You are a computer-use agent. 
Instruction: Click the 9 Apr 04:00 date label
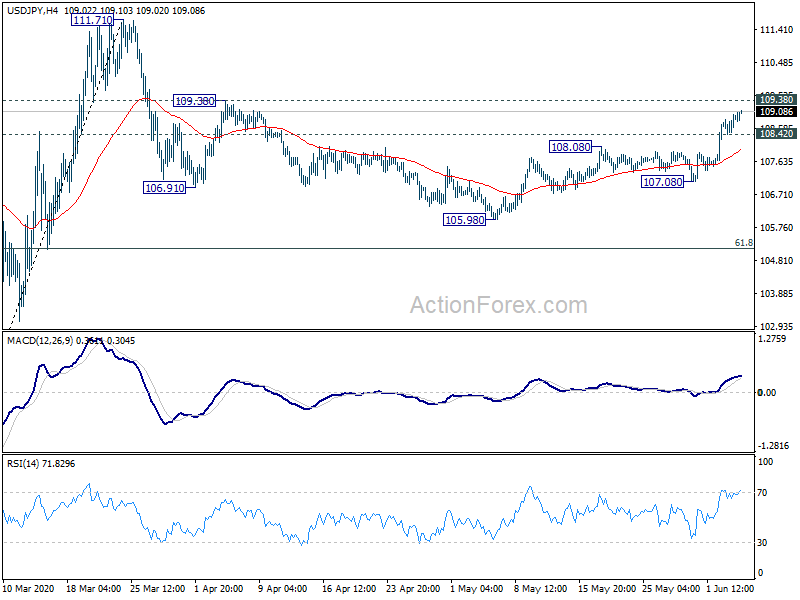point(282,589)
